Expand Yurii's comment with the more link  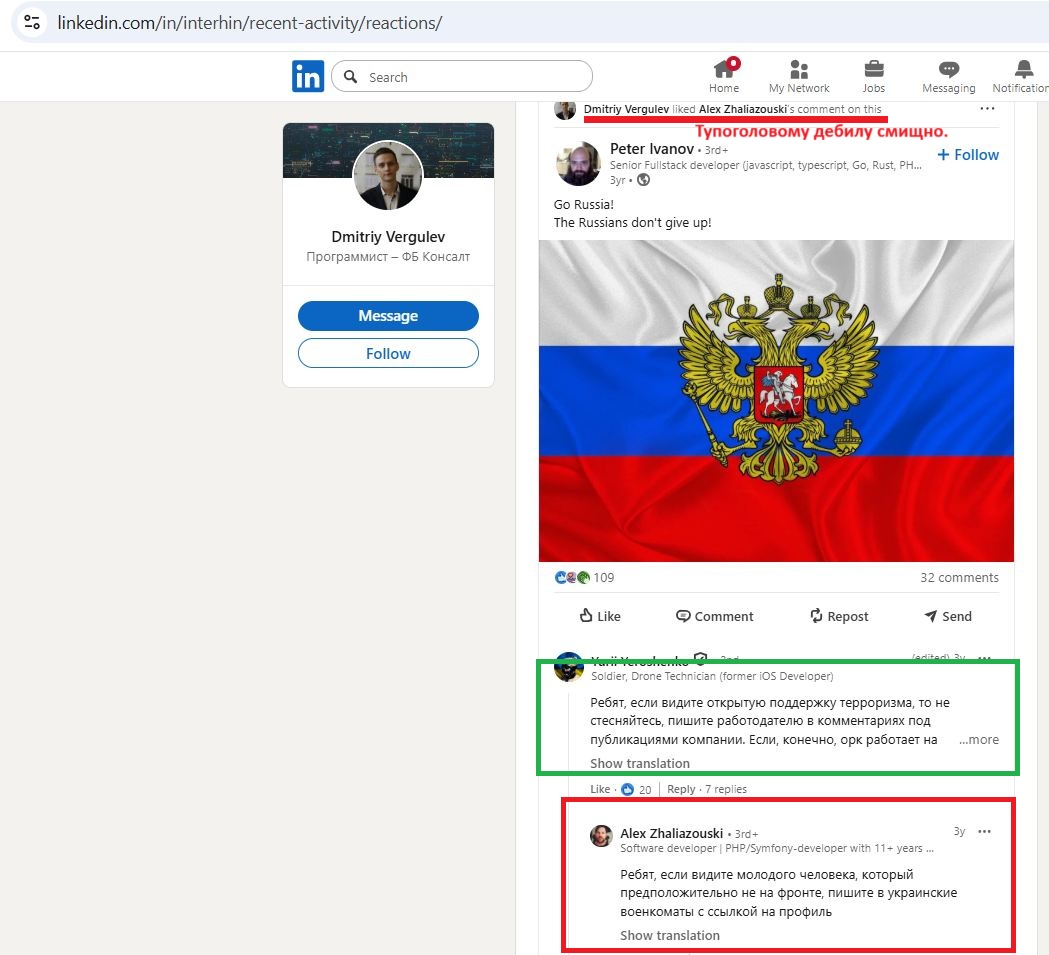click(978, 739)
